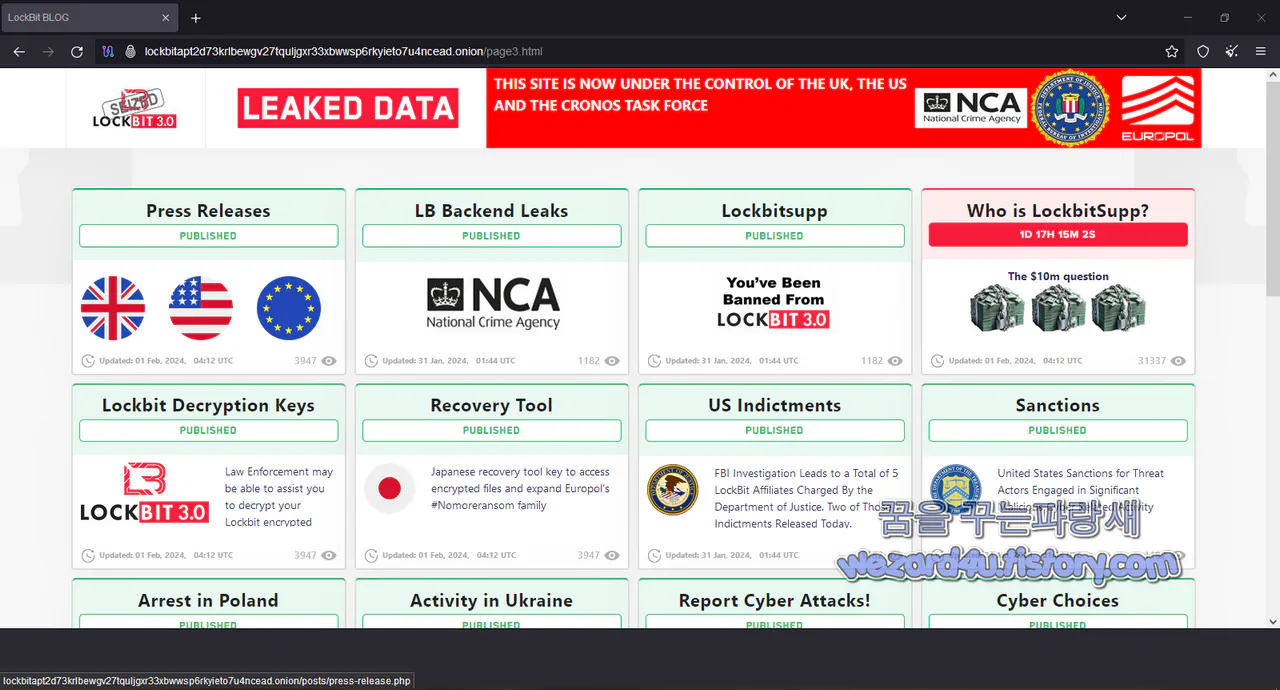Open the Activity in Ukraine title
This screenshot has width=1280, height=690.
(x=491, y=600)
